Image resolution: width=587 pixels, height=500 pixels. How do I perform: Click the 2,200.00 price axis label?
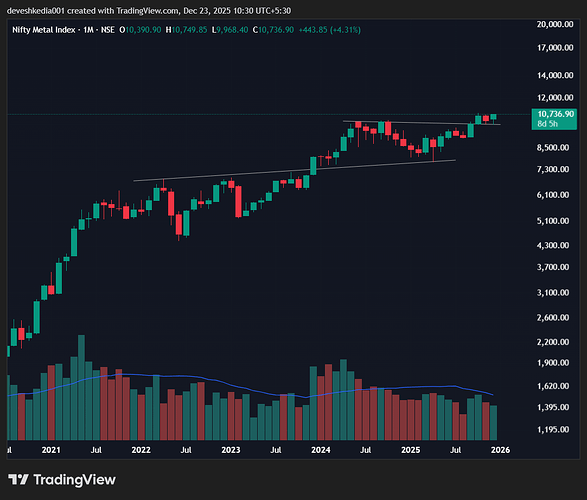point(553,342)
